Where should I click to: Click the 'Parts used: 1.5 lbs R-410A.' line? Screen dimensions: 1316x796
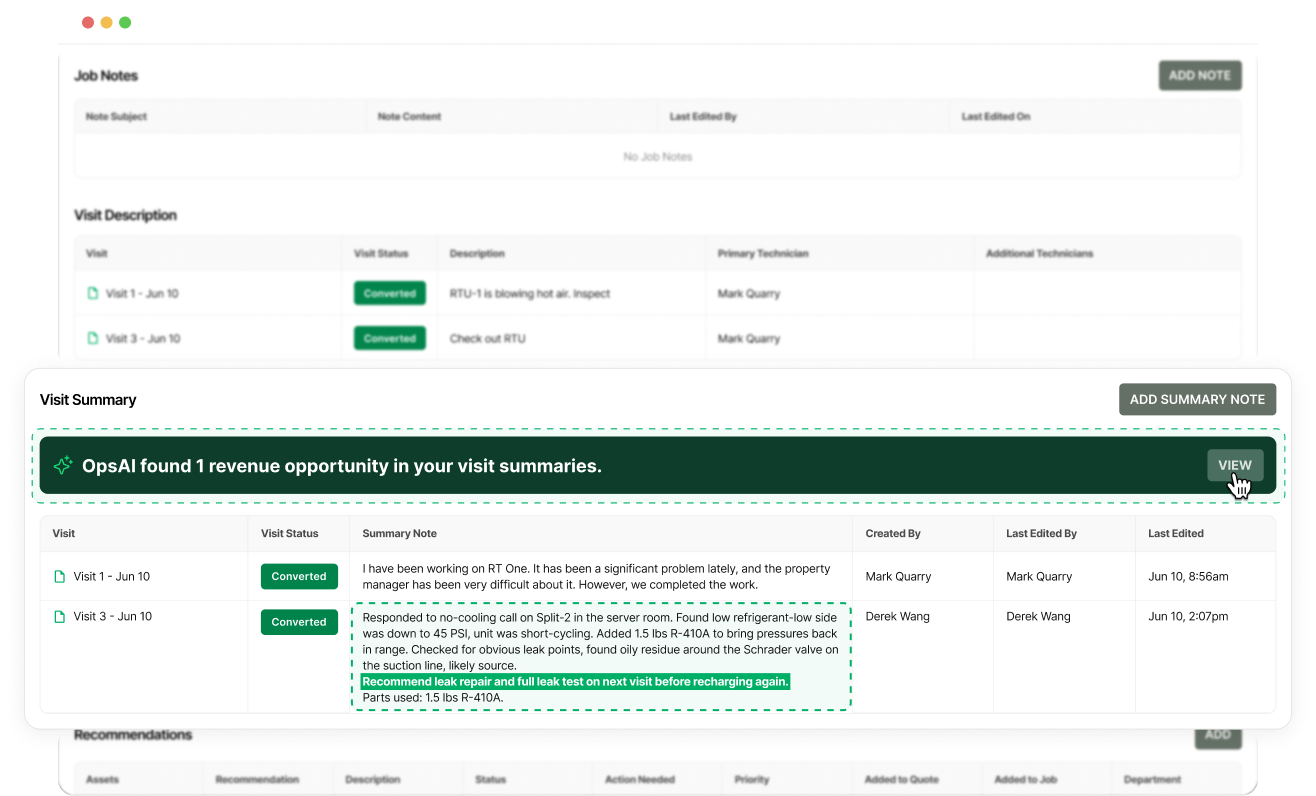pyautogui.click(x=433, y=698)
